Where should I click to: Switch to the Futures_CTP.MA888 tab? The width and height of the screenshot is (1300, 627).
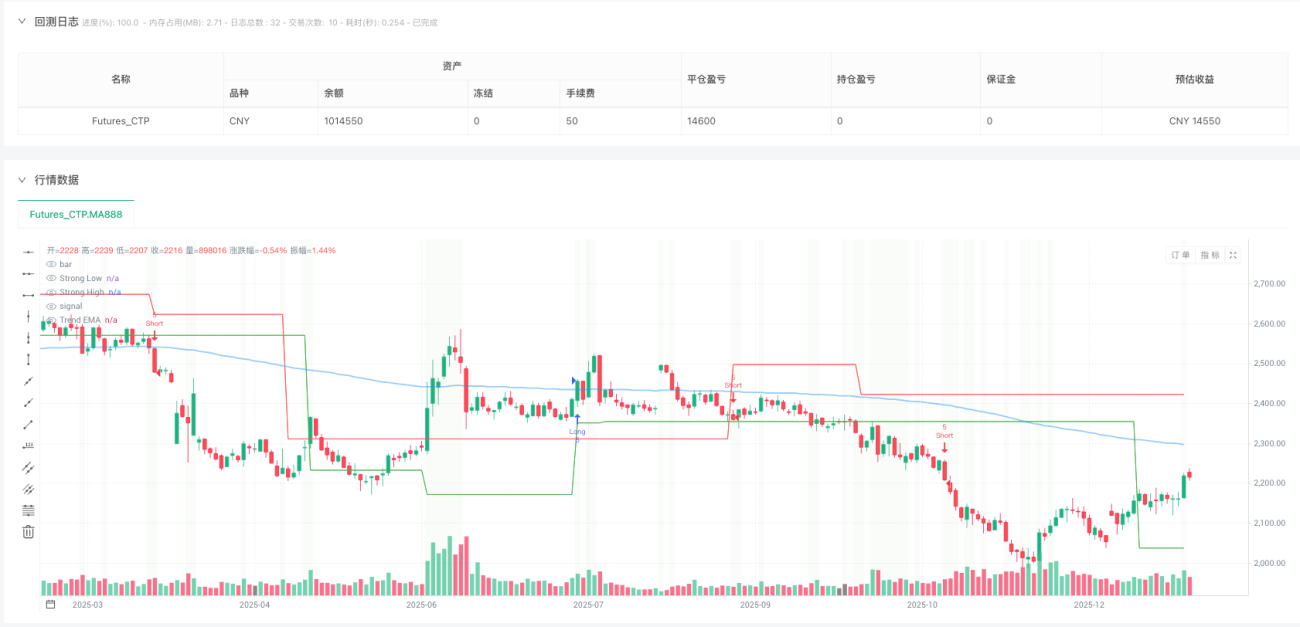coord(76,215)
